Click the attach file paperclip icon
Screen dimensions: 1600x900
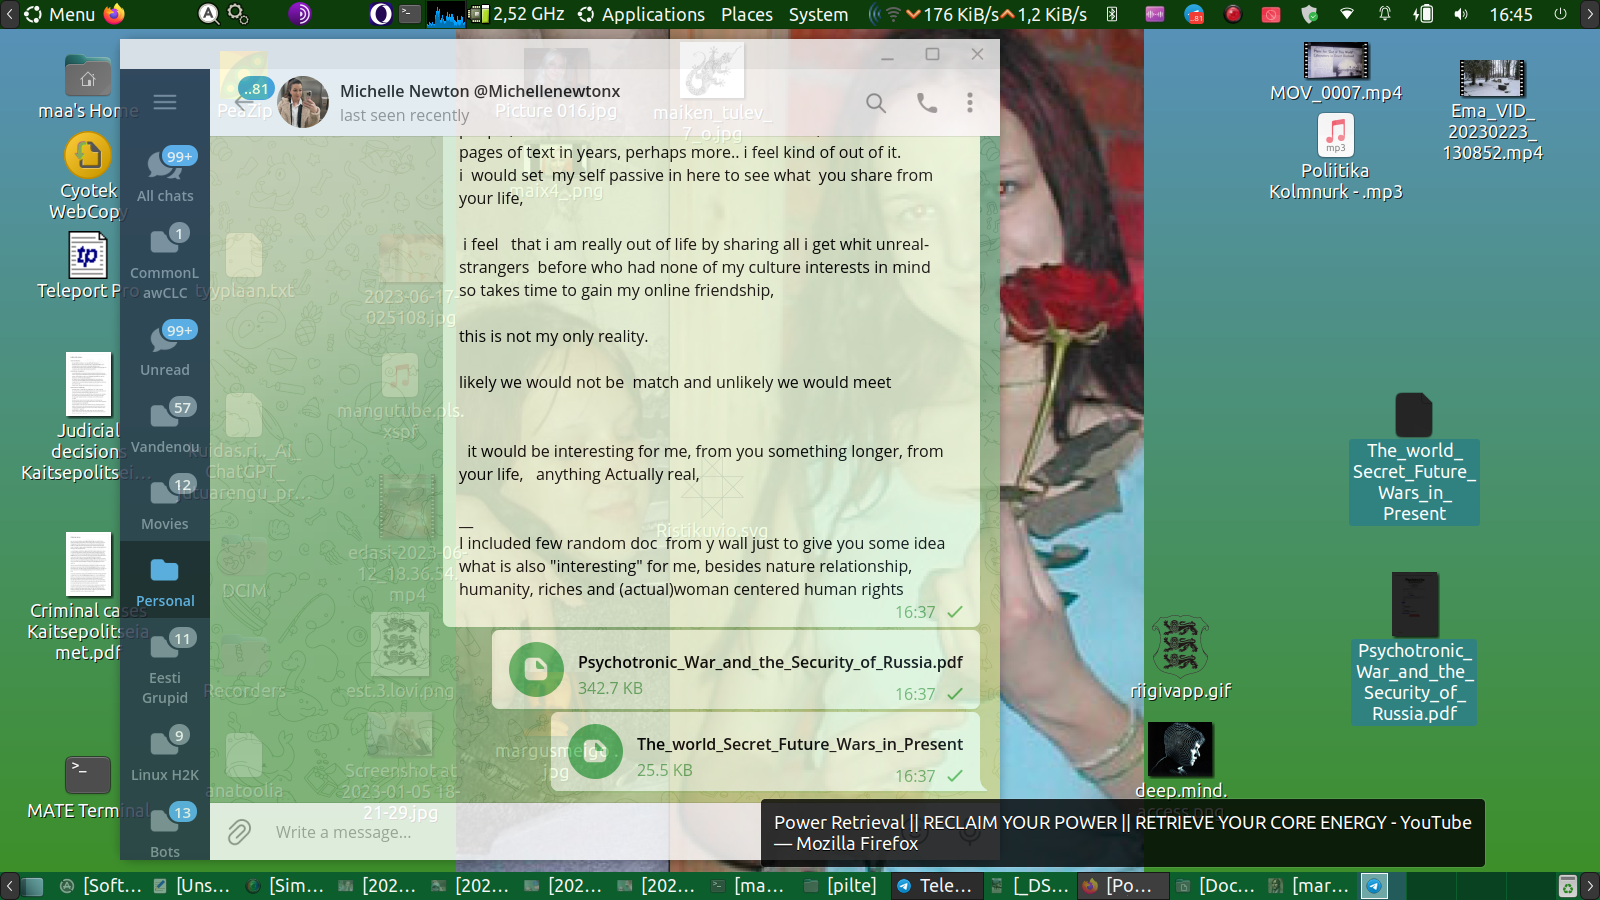pyautogui.click(x=239, y=832)
